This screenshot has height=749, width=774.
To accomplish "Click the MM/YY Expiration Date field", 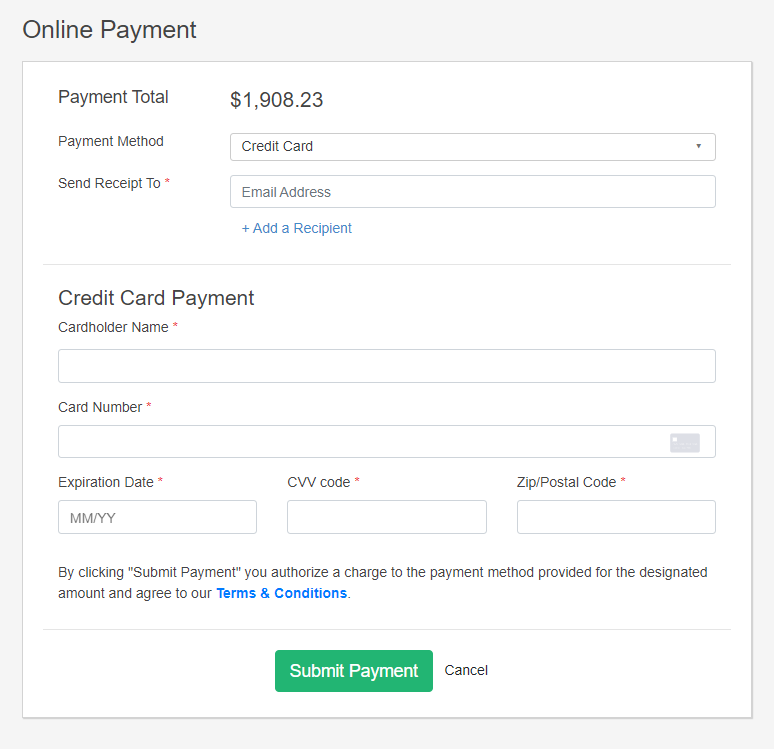I will [x=157, y=517].
